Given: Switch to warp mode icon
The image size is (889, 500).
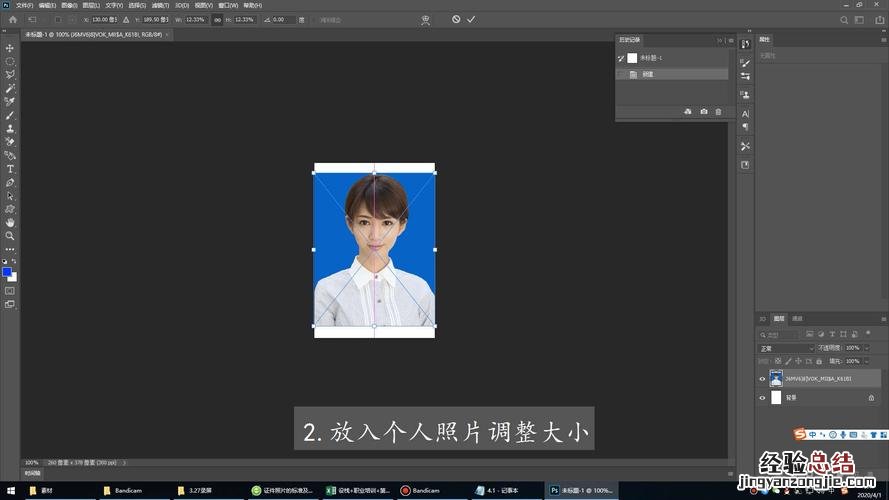Looking at the screenshot, I should tap(425, 19).
